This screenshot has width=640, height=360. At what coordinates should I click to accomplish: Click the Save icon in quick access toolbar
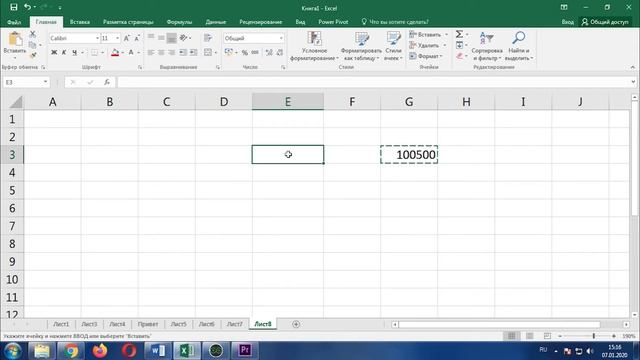pyautogui.click(x=13, y=7)
